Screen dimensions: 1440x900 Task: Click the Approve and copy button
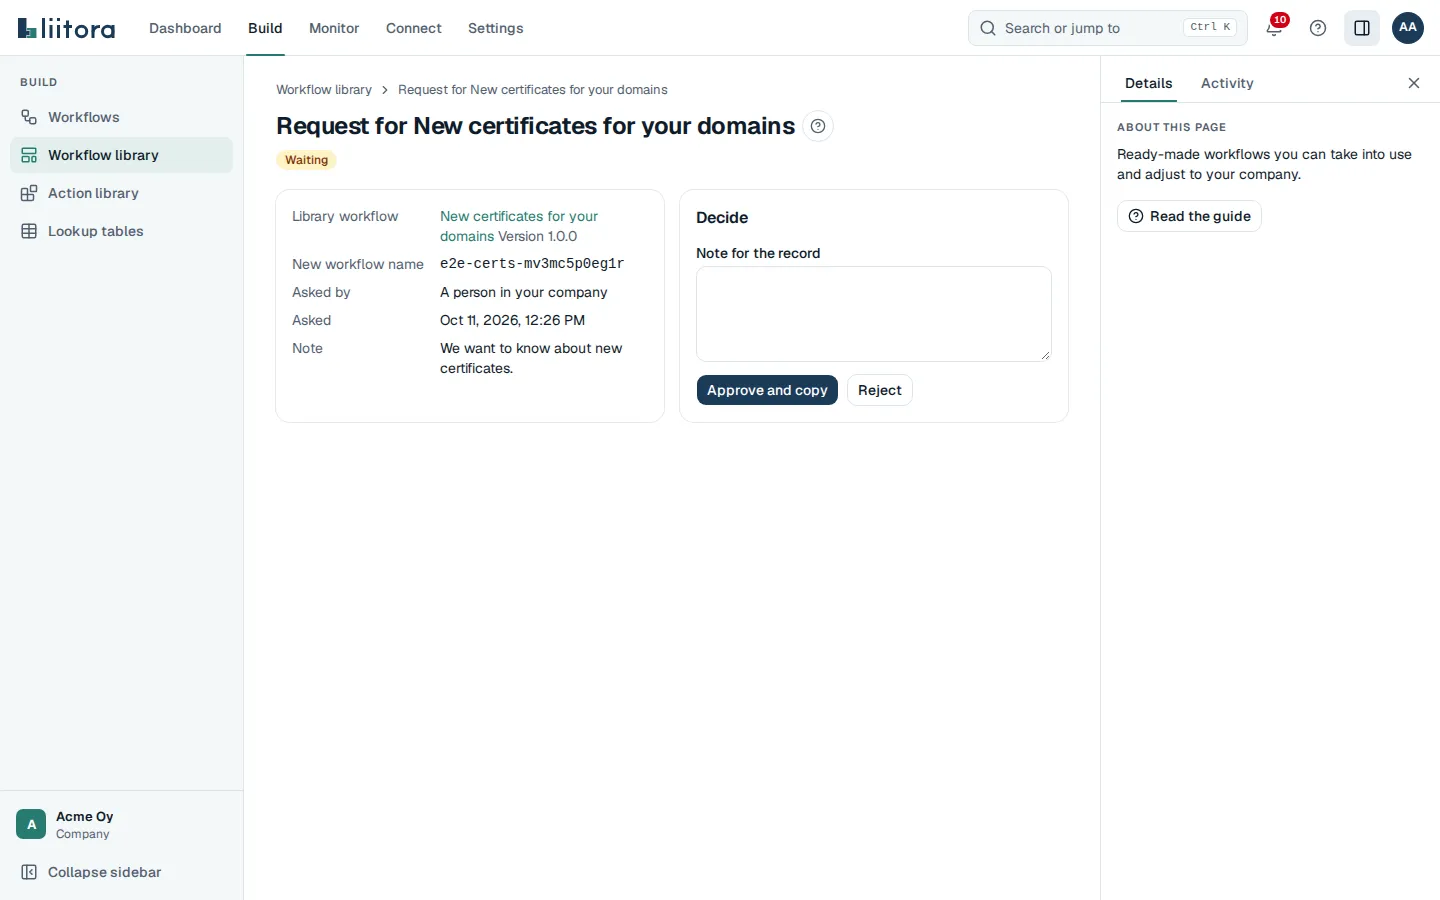pyautogui.click(x=767, y=390)
